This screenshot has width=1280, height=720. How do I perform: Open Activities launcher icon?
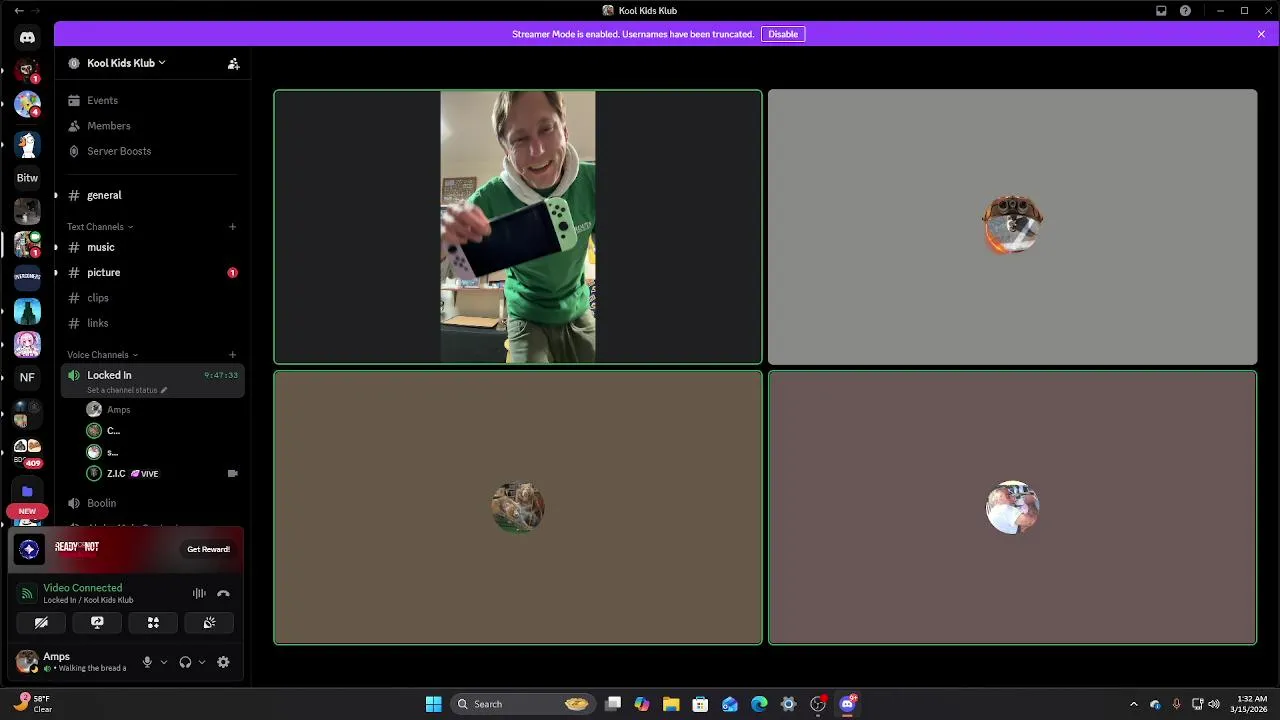point(153,622)
